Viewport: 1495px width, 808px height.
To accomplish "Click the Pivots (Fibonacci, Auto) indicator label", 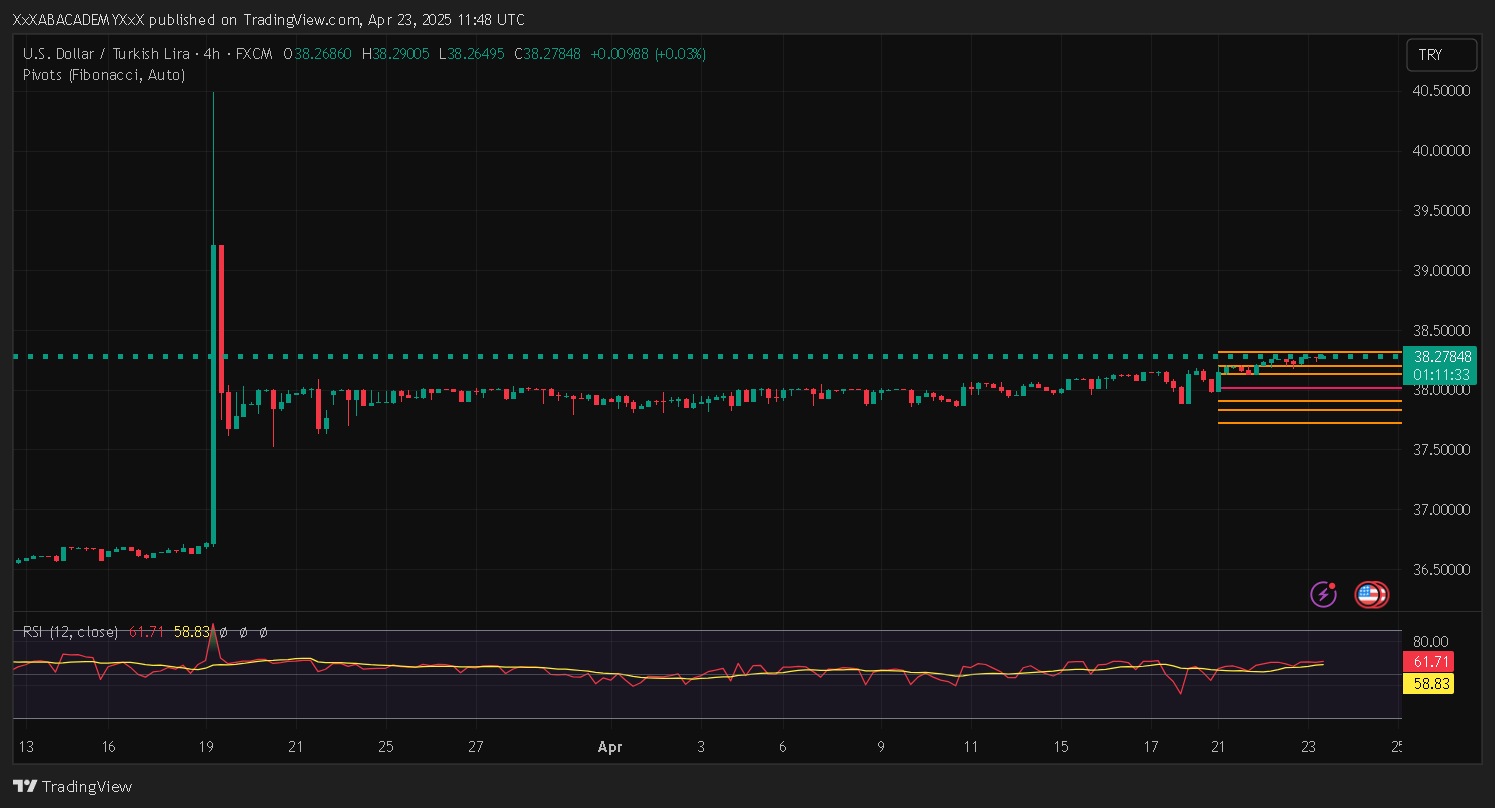I will click(103, 75).
